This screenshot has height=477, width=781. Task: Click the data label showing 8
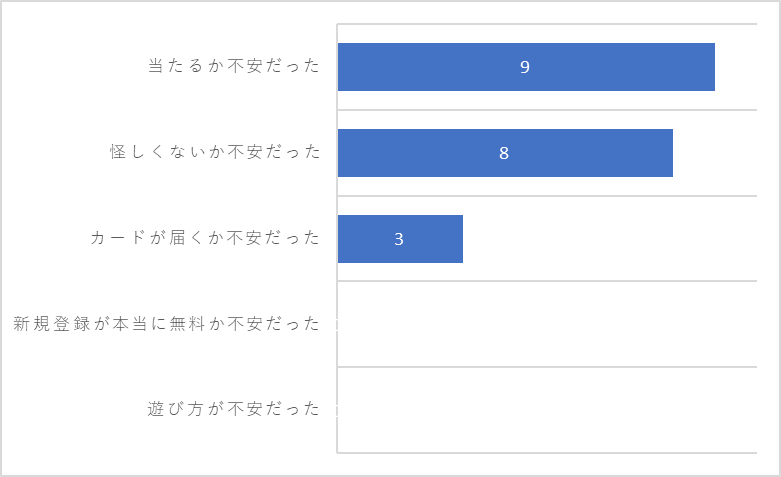[504, 153]
